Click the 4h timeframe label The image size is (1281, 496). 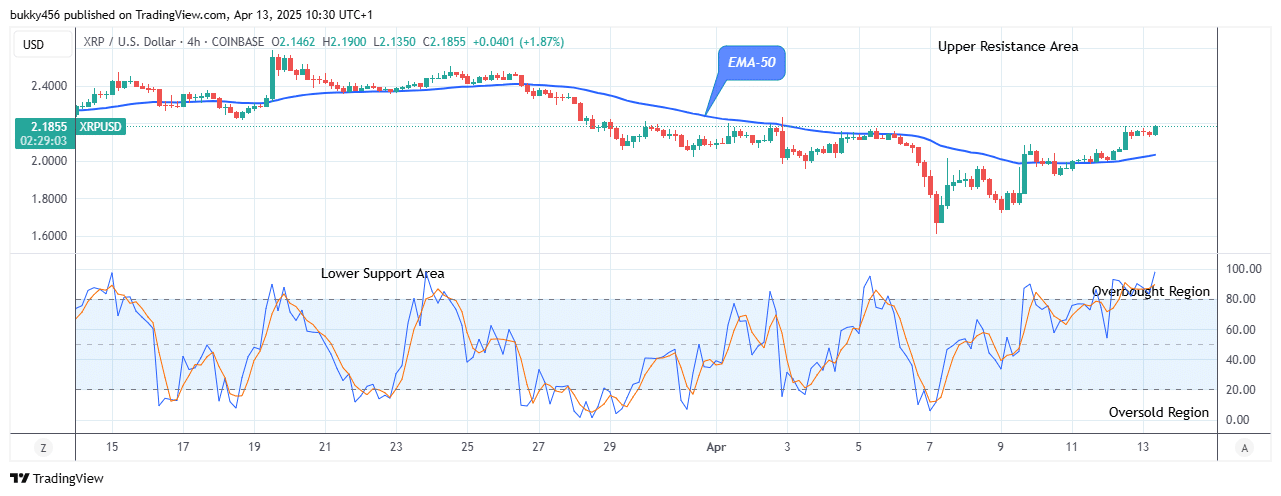tap(196, 42)
